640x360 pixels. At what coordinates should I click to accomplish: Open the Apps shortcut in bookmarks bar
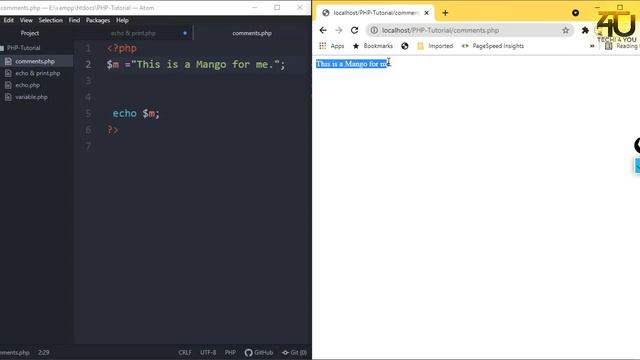pyautogui.click(x=331, y=46)
